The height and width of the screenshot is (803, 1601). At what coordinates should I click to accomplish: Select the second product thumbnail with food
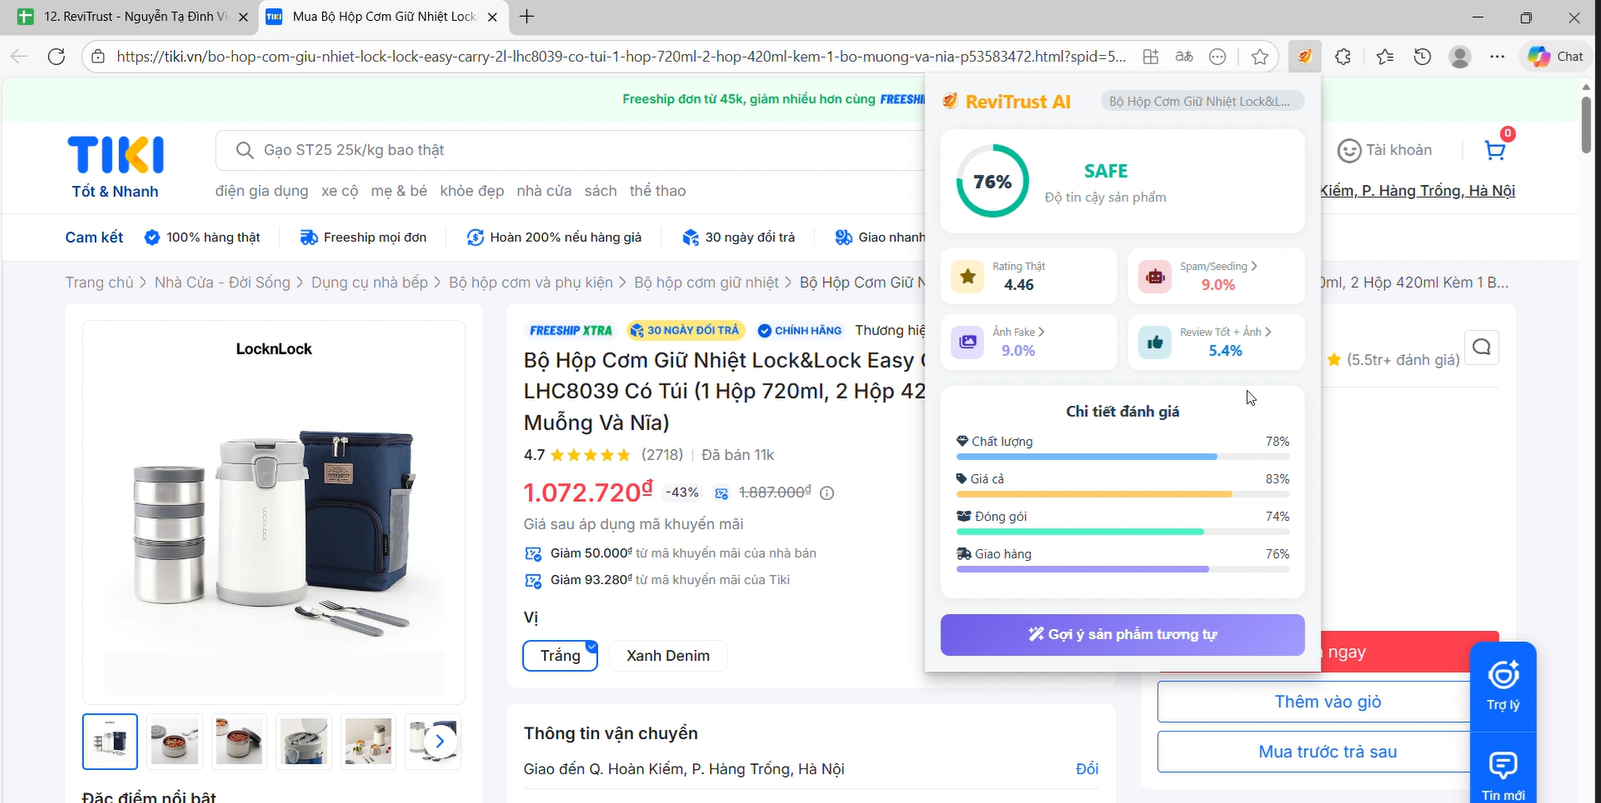174,741
